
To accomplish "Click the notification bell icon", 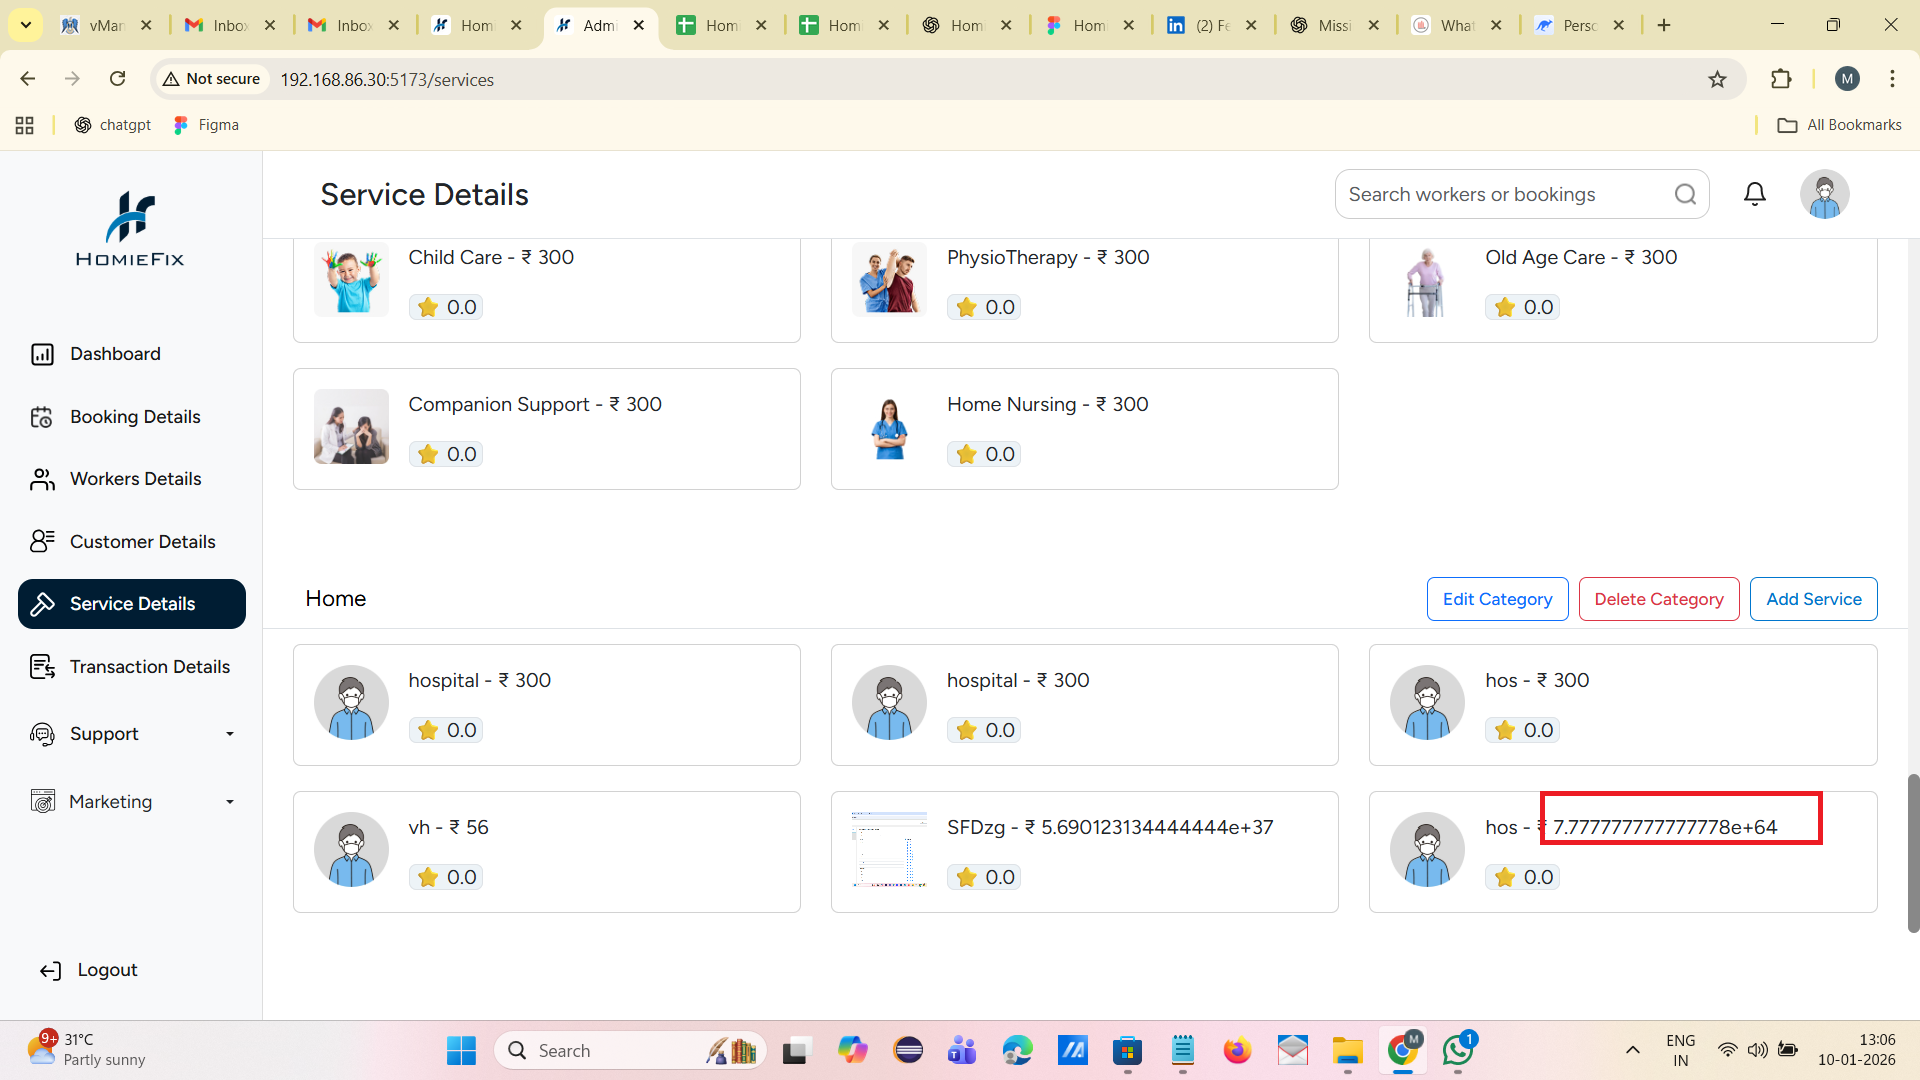I will tap(1754, 194).
